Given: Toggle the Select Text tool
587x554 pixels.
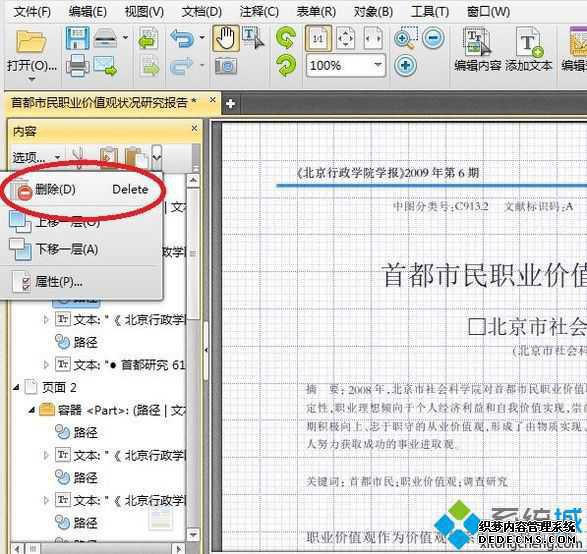Looking at the screenshot, I should pos(253,38).
